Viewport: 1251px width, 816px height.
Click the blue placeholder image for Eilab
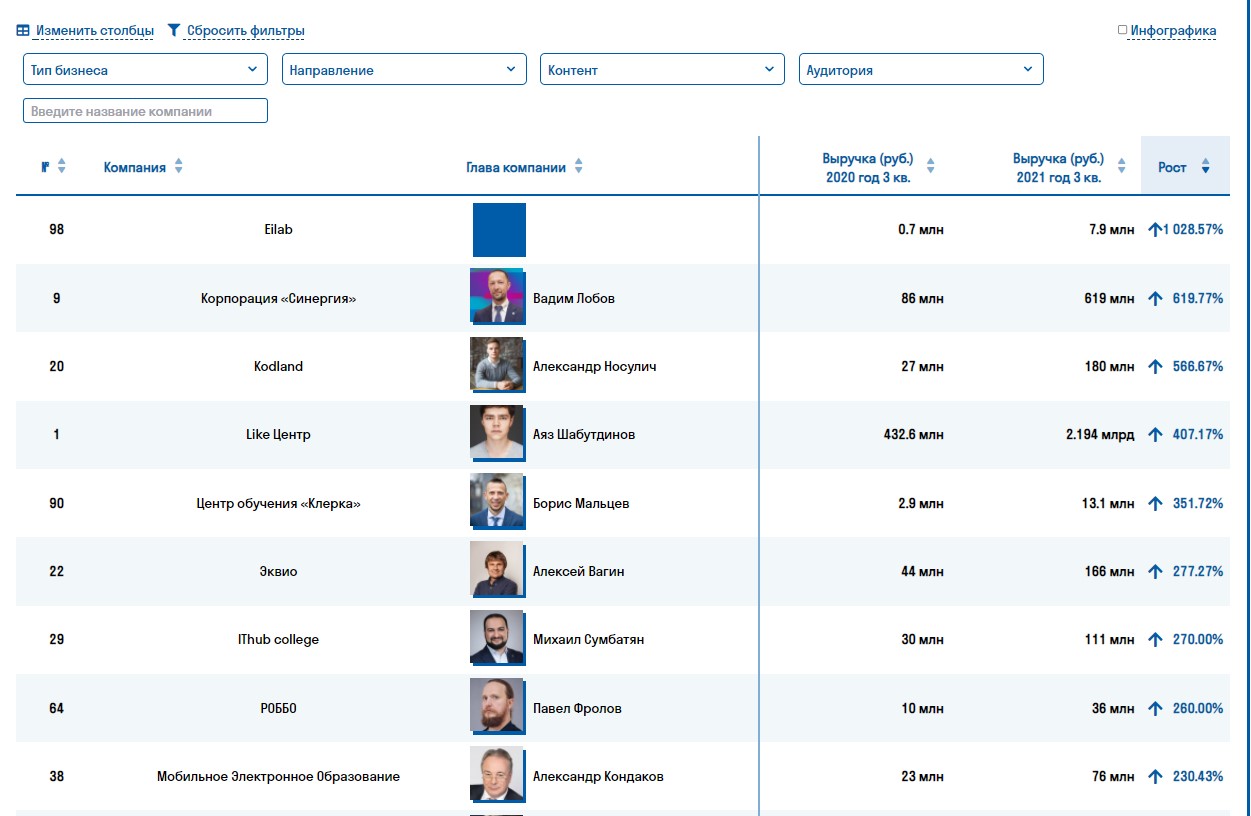[x=499, y=229]
